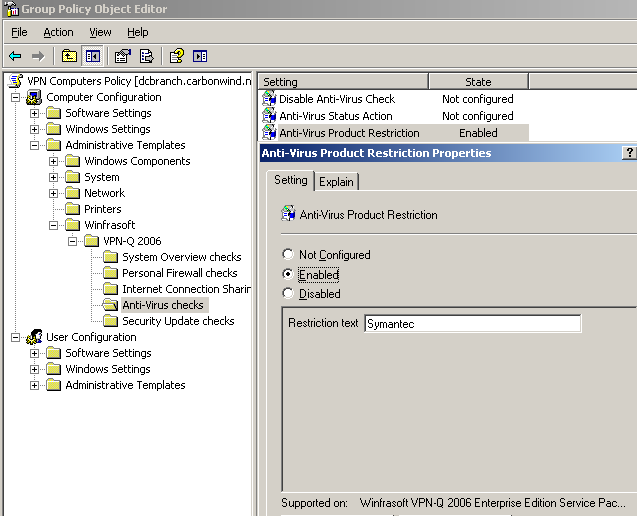Click the Anti-Virus Status Action policy icon
The image size is (637, 516).
tap(269, 116)
